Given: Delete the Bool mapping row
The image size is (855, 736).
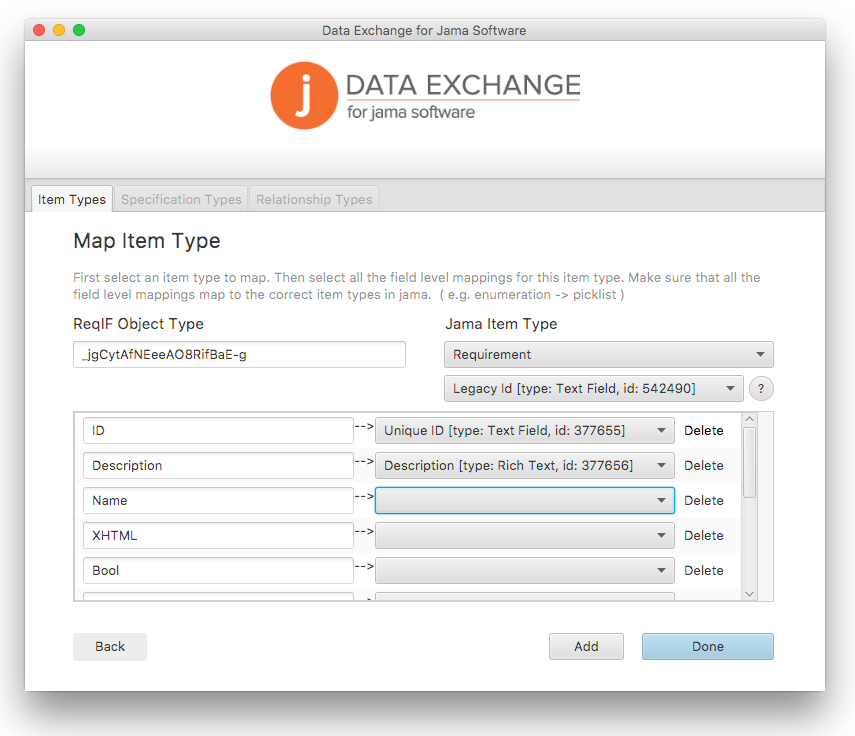Looking at the screenshot, I should [703, 570].
